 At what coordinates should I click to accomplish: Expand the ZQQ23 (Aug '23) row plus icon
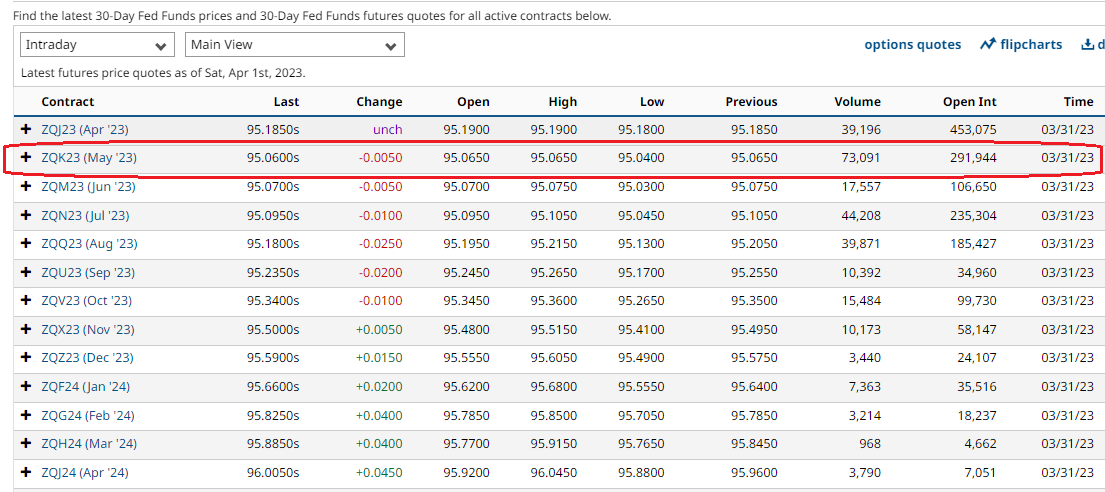coord(27,244)
